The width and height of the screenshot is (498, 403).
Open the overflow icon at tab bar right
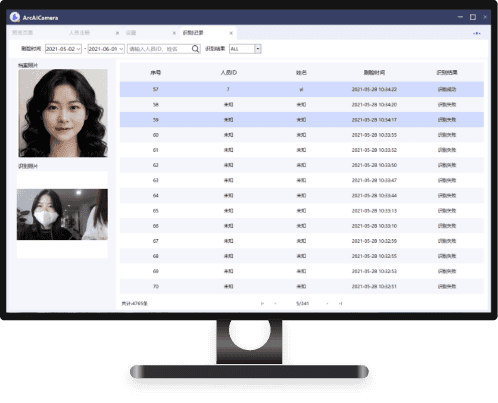(477, 33)
